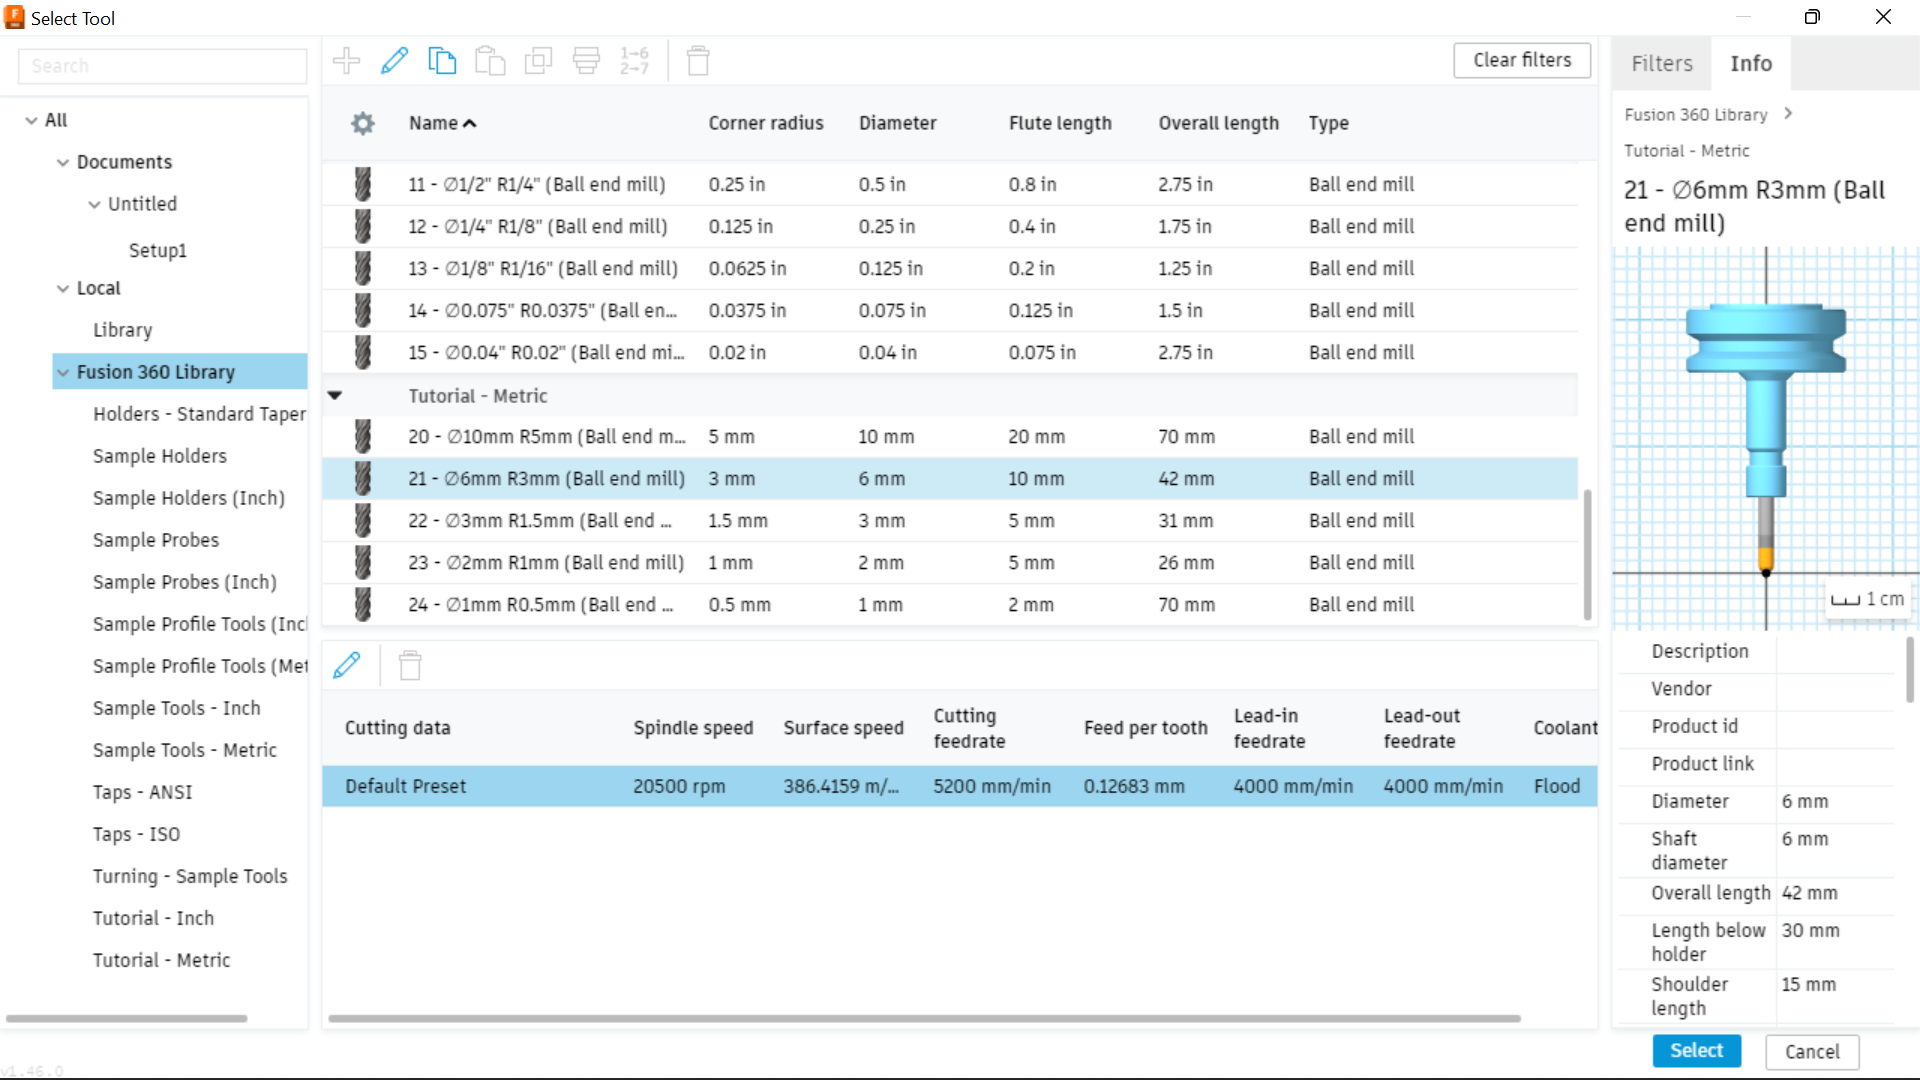Screen dimensions: 1920x1080
Task: Click the Clear filters button
Action: click(x=1521, y=60)
